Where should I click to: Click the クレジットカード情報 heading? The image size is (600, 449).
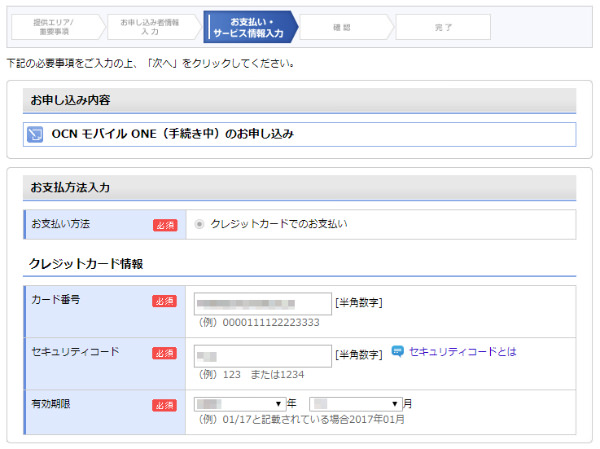point(86,264)
